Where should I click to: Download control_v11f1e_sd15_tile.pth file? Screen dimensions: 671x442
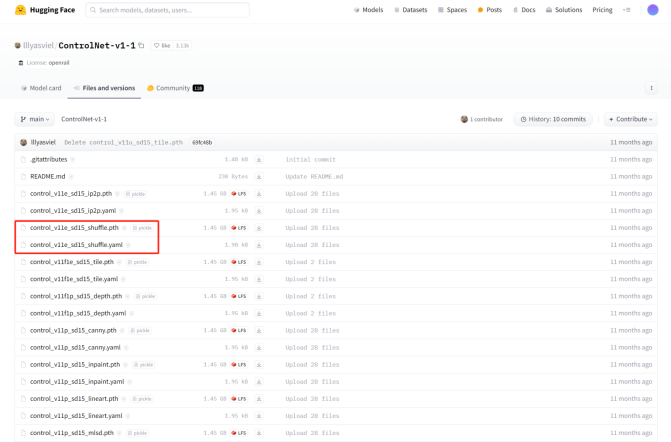[x=259, y=262]
